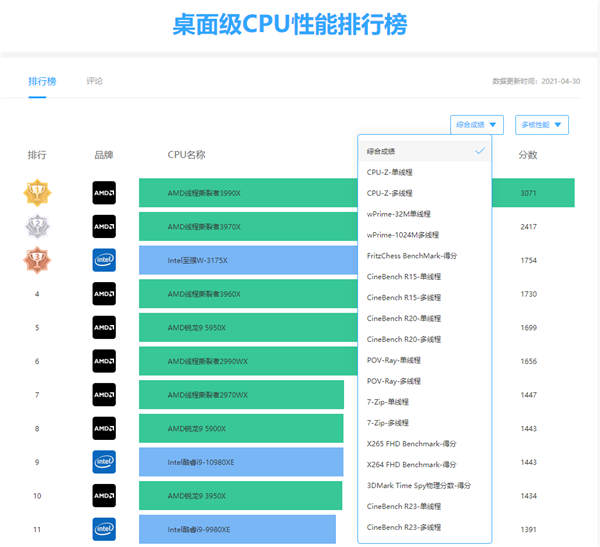Choose X264 FHD Benchmark-得分 option
The image size is (600, 547).
pos(425,464)
